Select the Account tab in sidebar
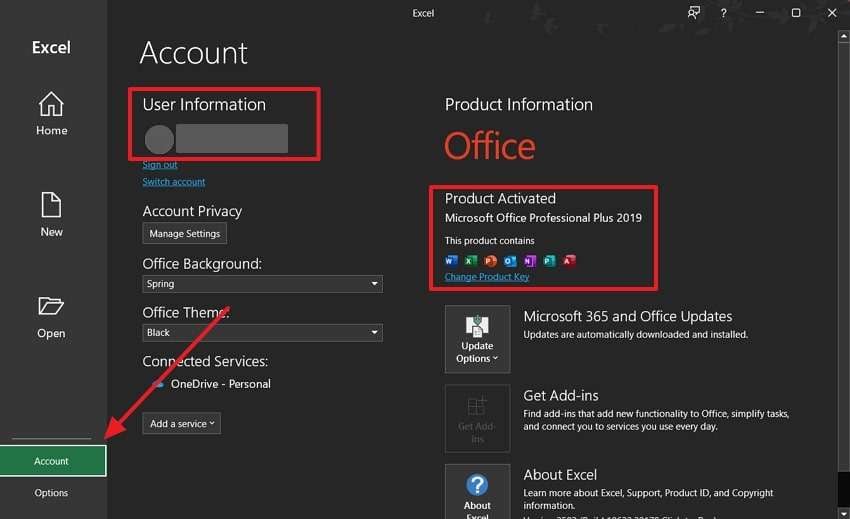 tap(53, 461)
